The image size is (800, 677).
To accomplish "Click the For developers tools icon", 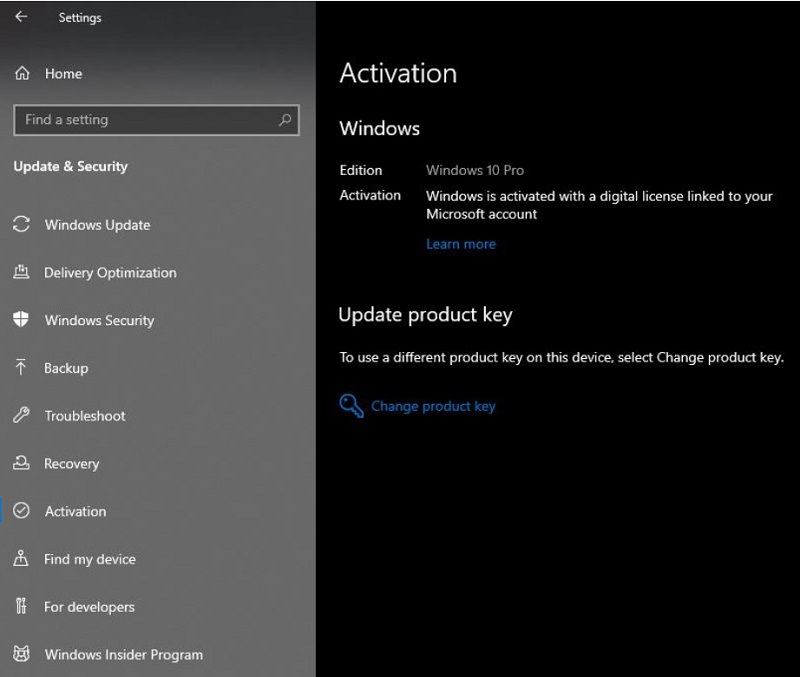I will click(21, 606).
